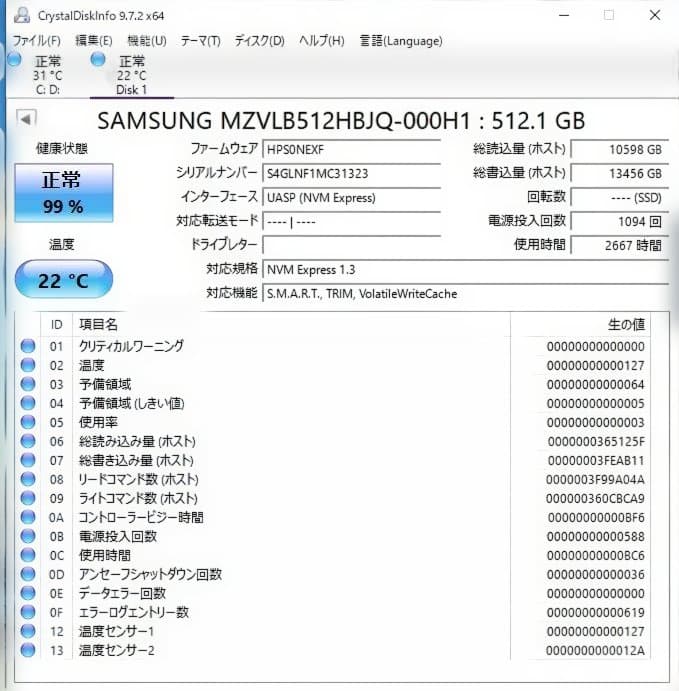Click status indicator for 04 予備領域 (しきい値)
Image resolution: width=679 pixels, height=691 pixels.
[x=28, y=403]
